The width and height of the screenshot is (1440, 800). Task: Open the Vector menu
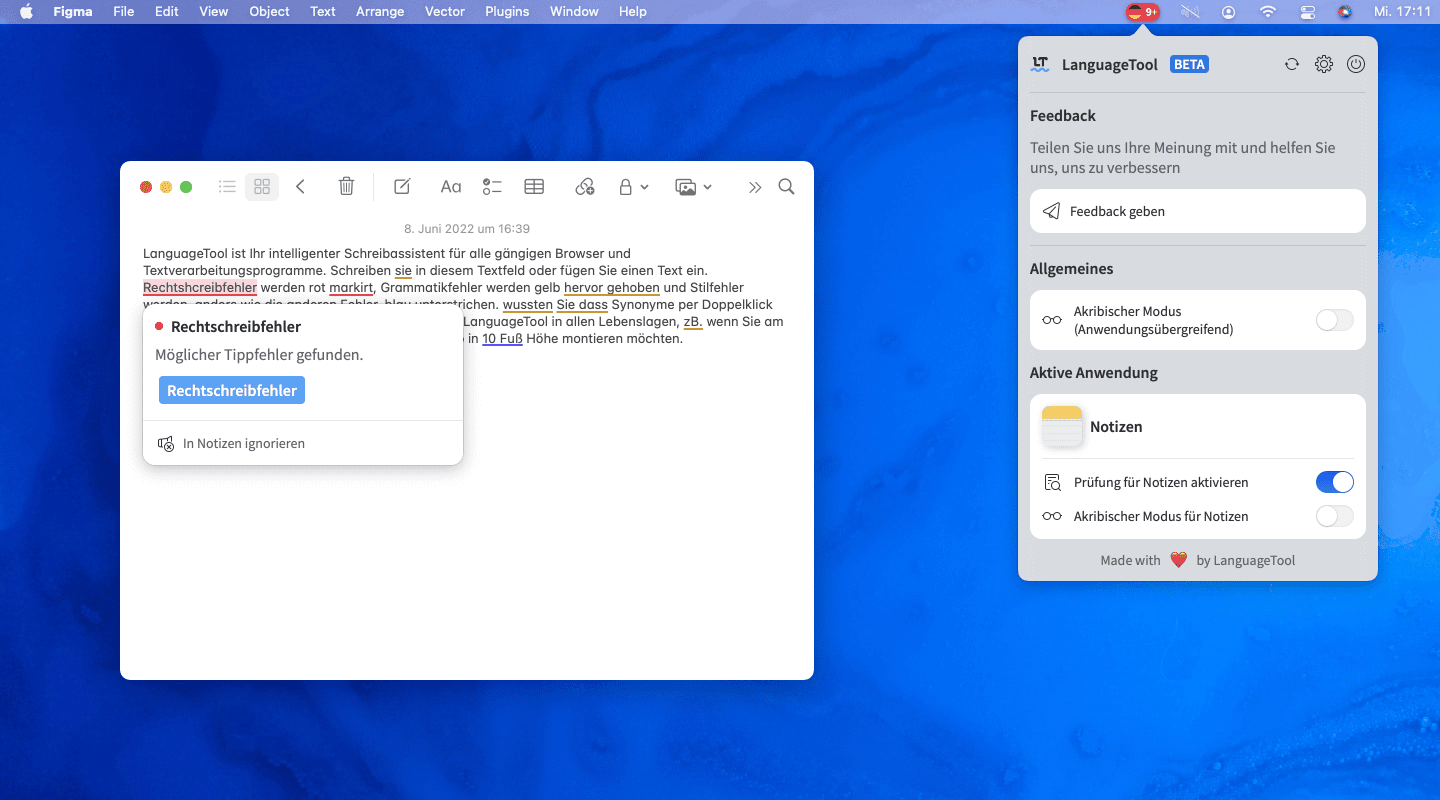click(445, 12)
